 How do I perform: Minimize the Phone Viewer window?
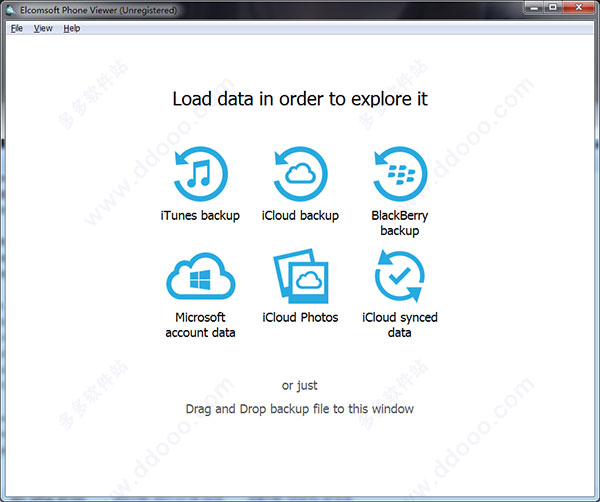click(x=534, y=7)
